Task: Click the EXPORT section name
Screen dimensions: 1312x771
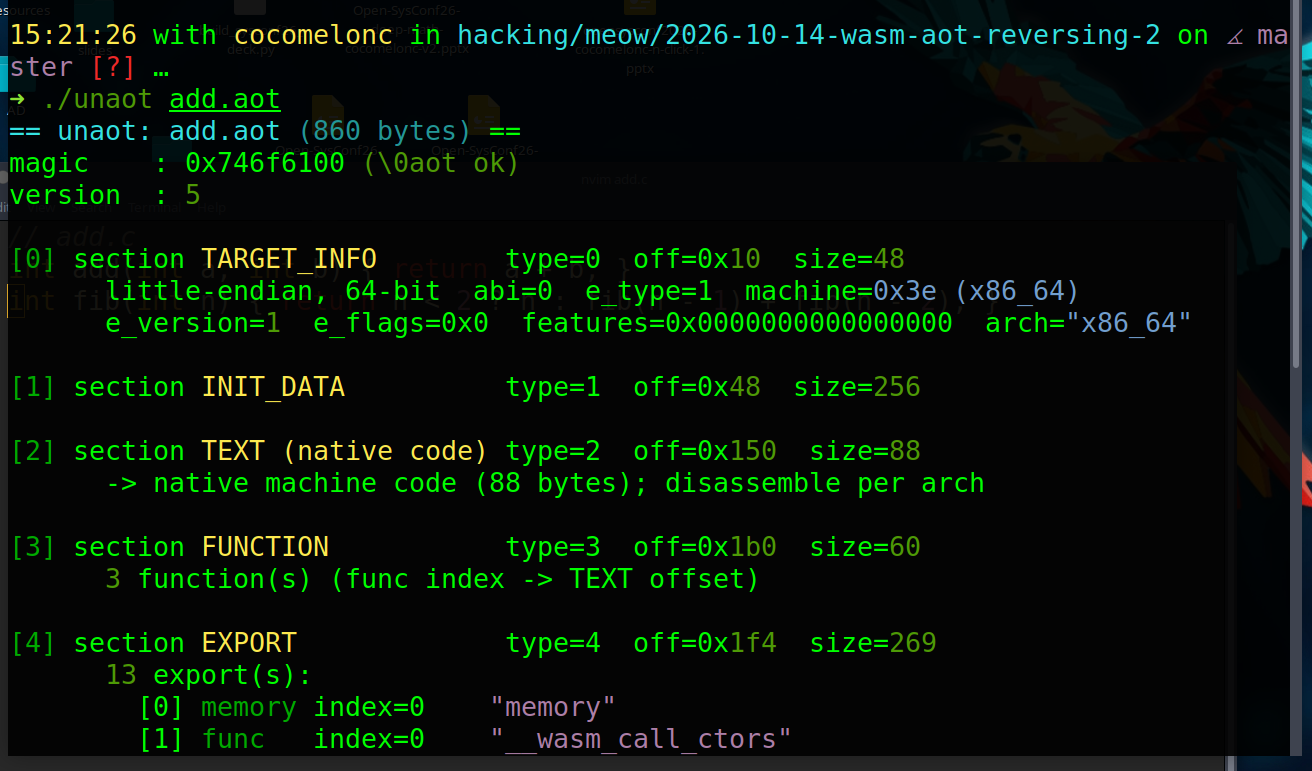Action: click(x=249, y=643)
